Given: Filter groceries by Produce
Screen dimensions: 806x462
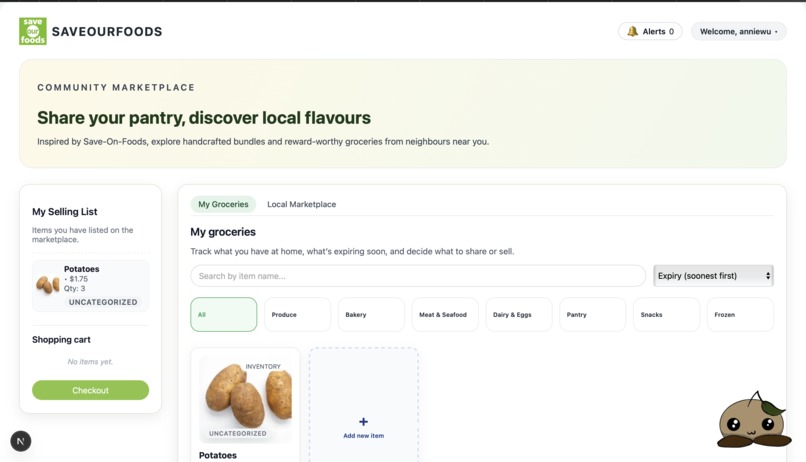Looking at the screenshot, I should click(297, 315).
